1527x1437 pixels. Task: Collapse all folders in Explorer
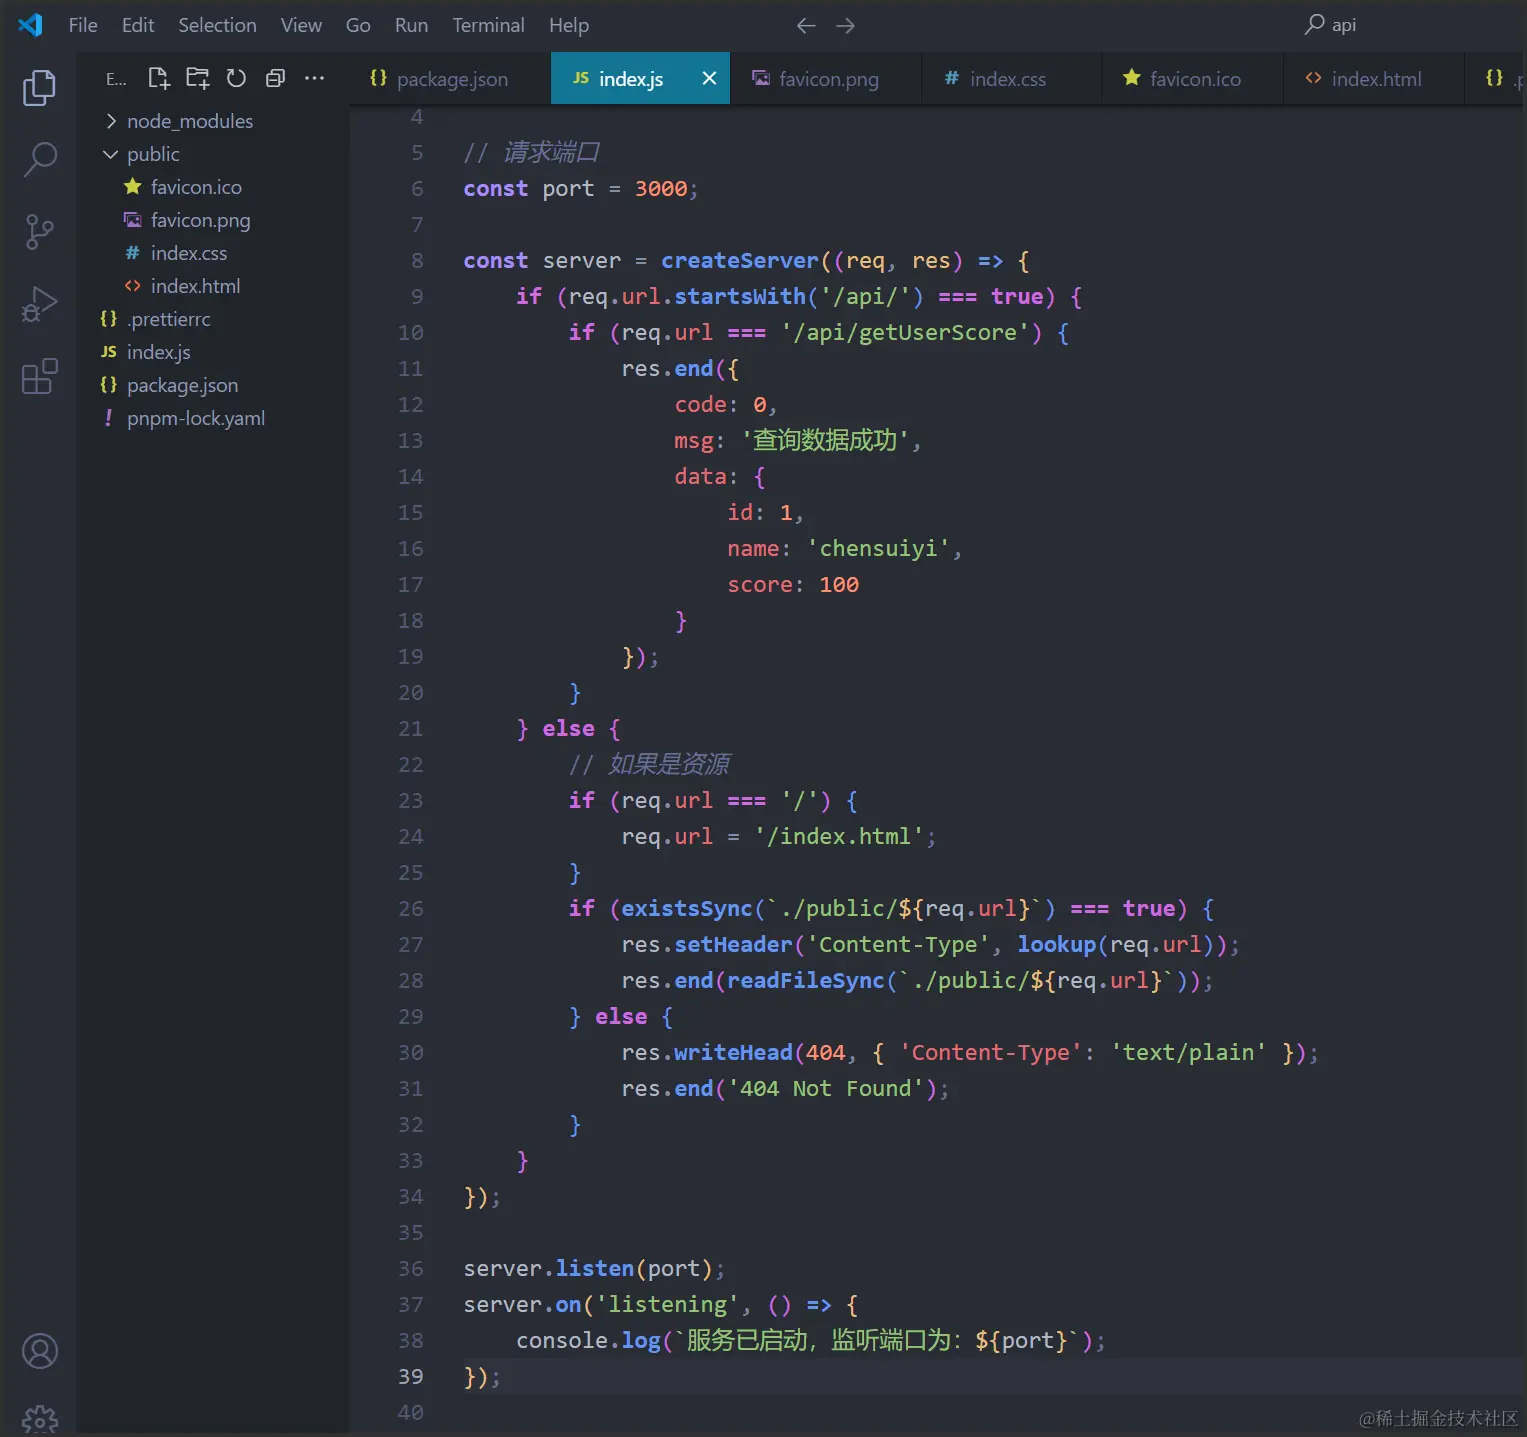275,78
